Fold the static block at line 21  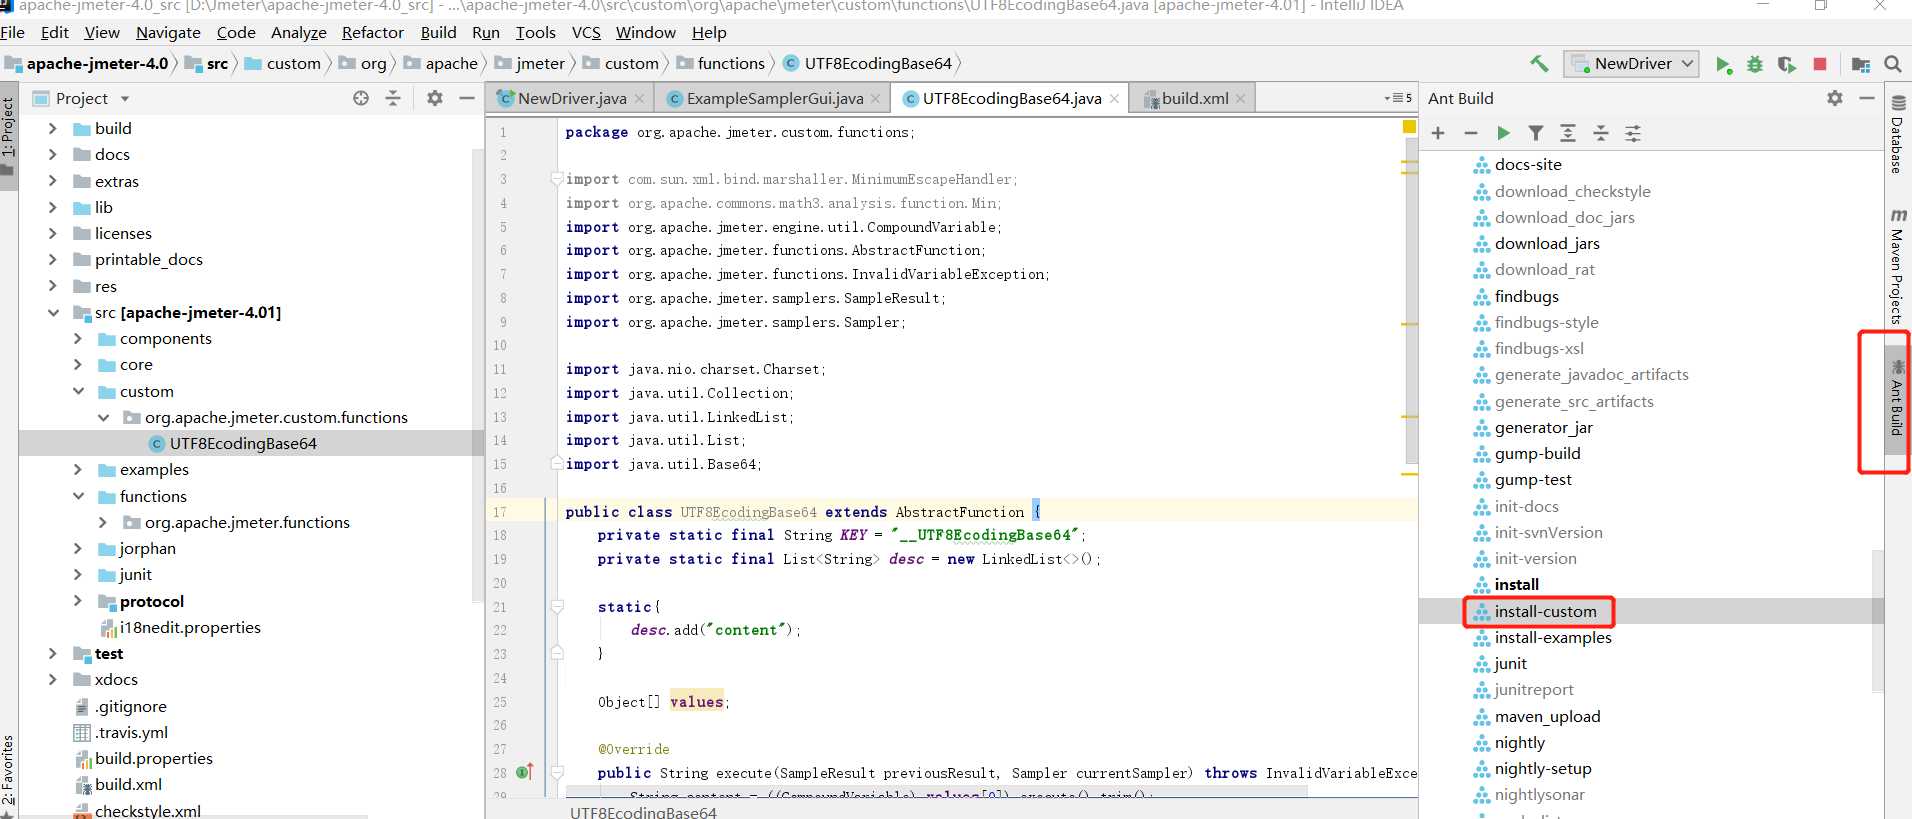(x=557, y=607)
